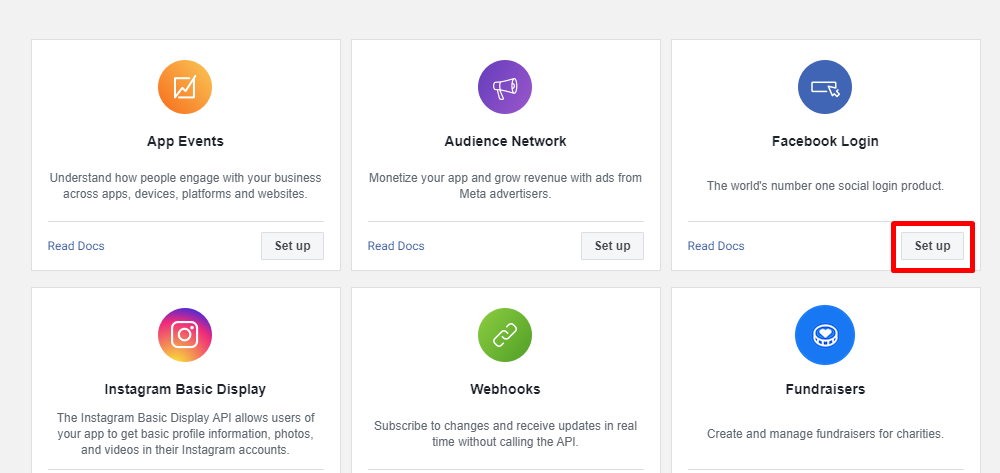Click the purple Audience Network megaphone icon
Viewport: 1000px width, 473px height.
pos(505,87)
